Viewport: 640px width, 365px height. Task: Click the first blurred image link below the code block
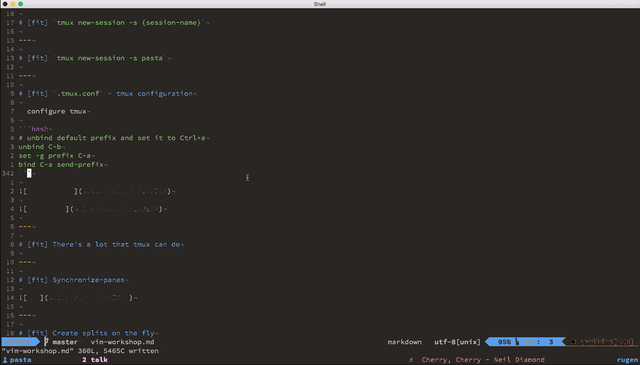pos(97,191)
